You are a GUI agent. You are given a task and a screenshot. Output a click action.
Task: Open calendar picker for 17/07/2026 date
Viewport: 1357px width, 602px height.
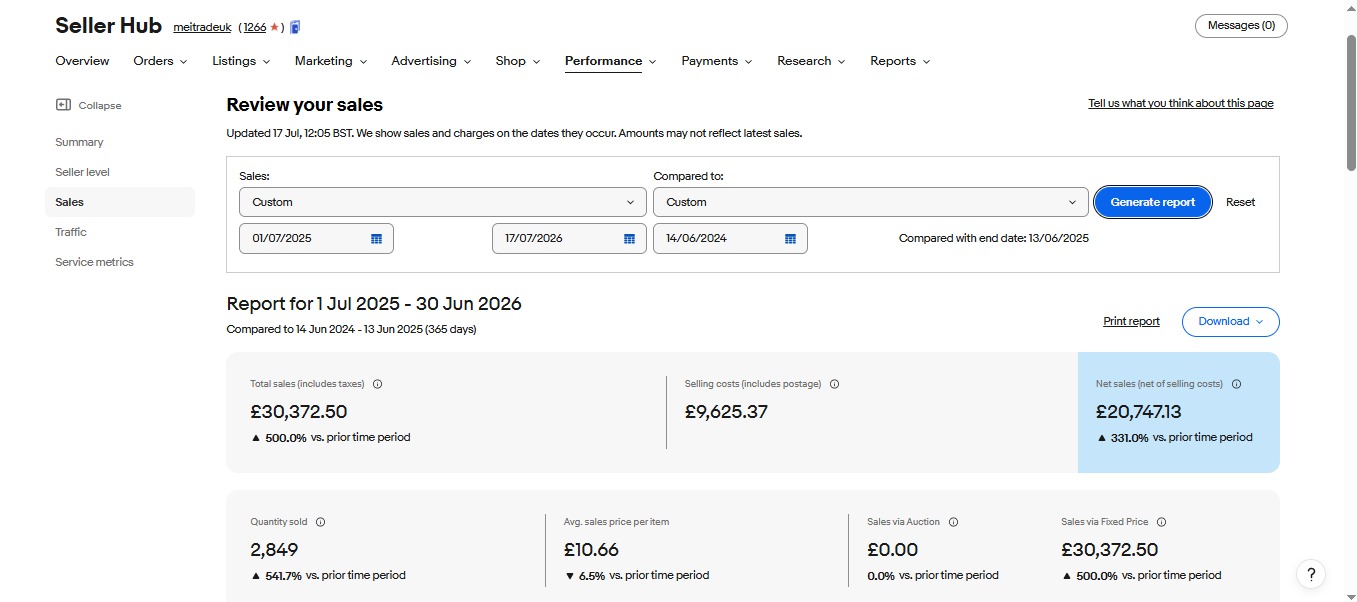[x=630, y=239]
